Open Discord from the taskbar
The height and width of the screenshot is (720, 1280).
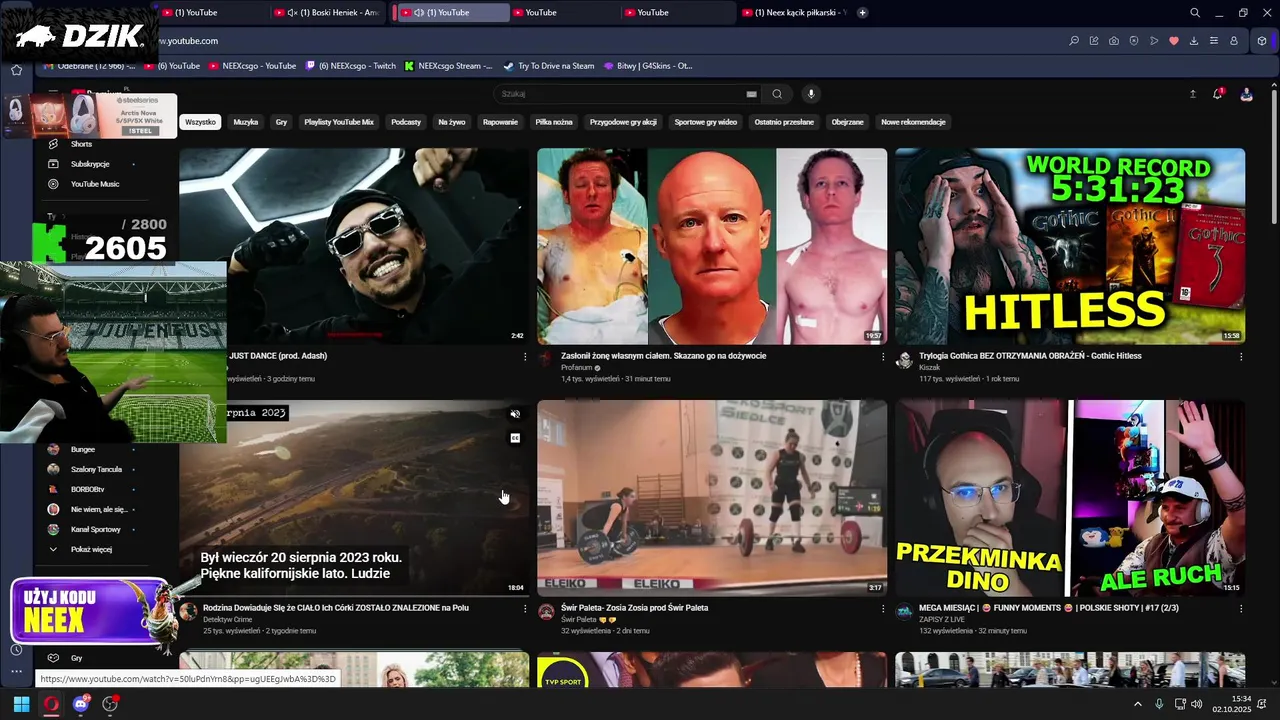coord(81,704)
